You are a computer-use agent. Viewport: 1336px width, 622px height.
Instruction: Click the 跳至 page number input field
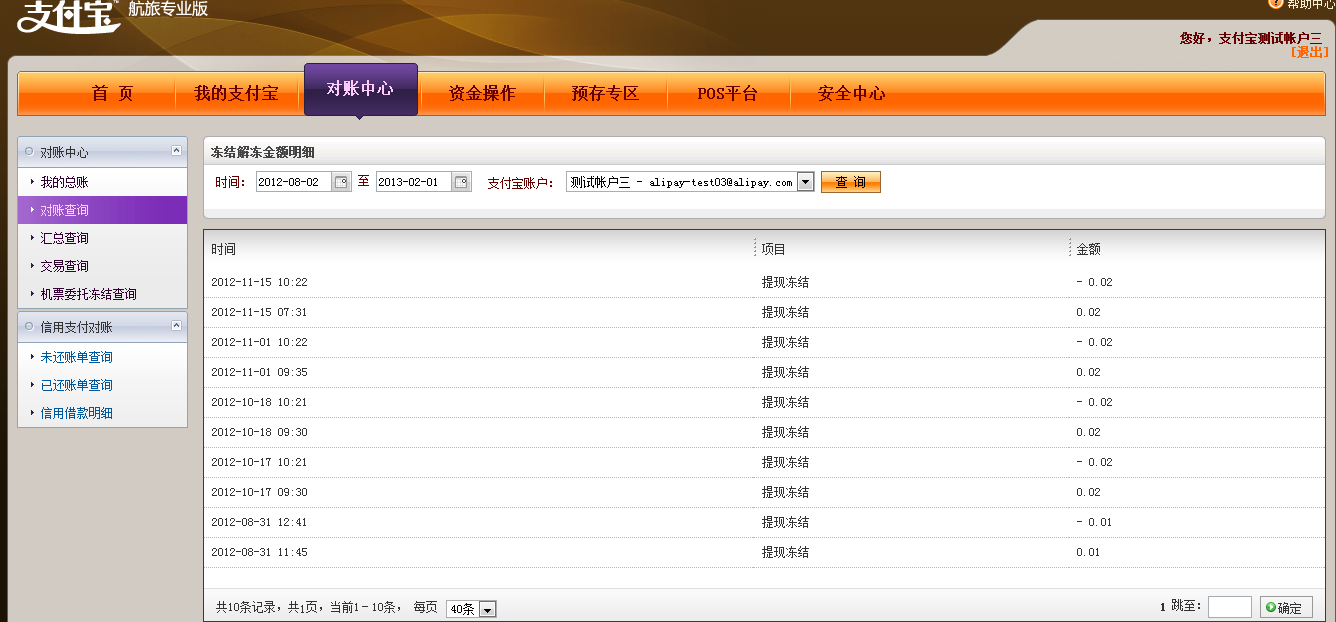tap(1229, 607)
